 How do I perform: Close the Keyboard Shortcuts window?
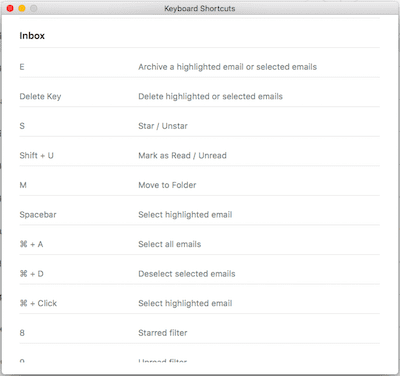[x=10, y=8]
